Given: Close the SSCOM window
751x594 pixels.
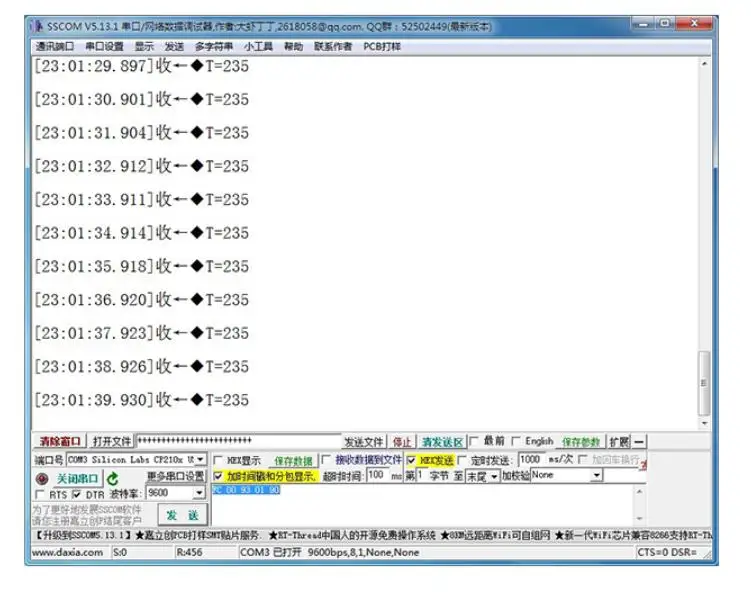Looking at the screenshot, I should point(694,23).
